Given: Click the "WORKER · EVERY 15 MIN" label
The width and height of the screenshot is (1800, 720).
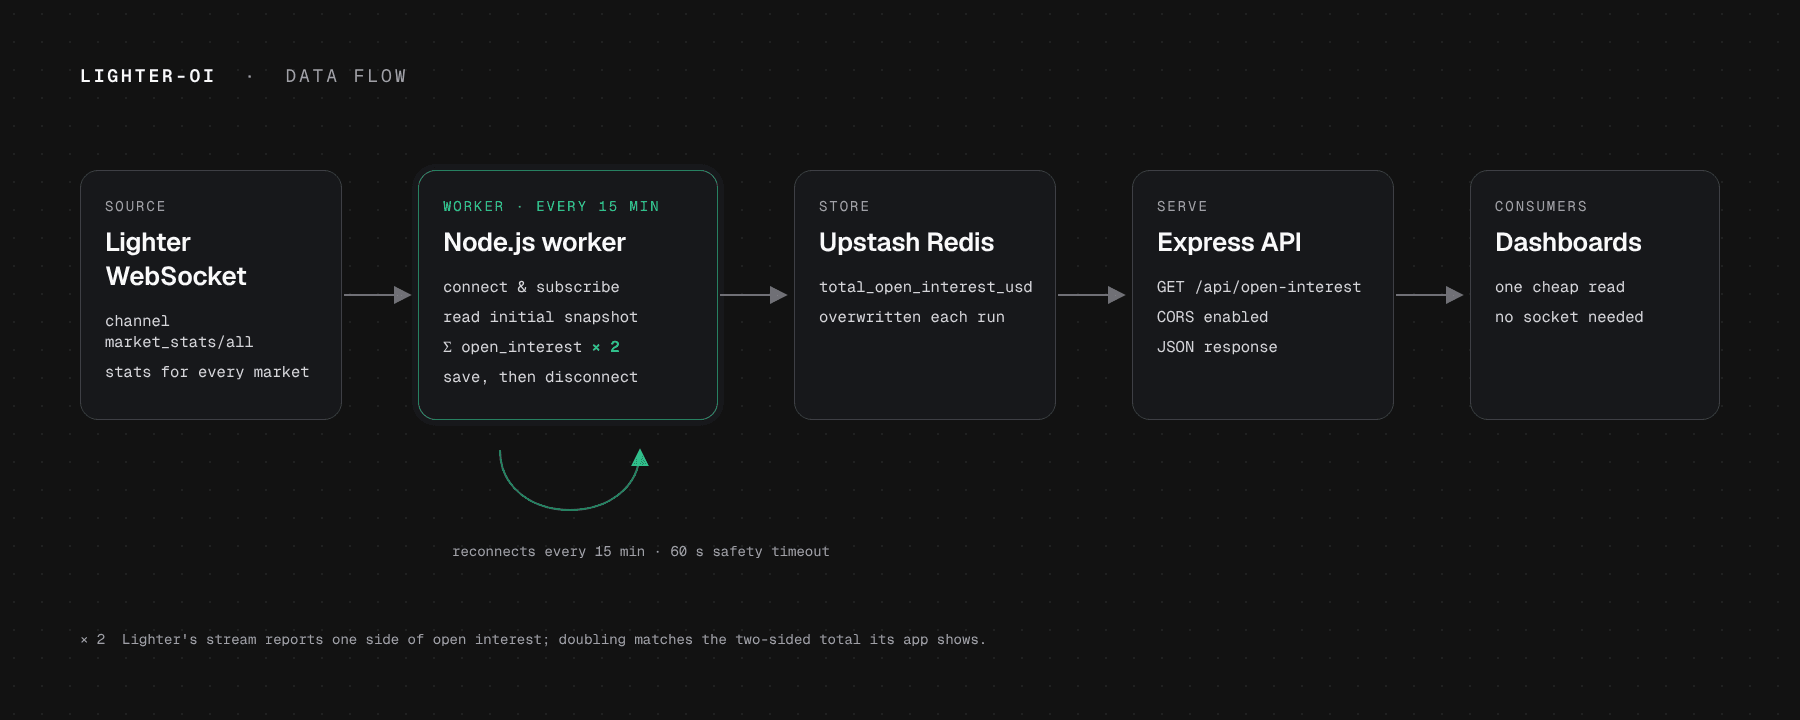Looking at the screenshot, I should [551, 206].
